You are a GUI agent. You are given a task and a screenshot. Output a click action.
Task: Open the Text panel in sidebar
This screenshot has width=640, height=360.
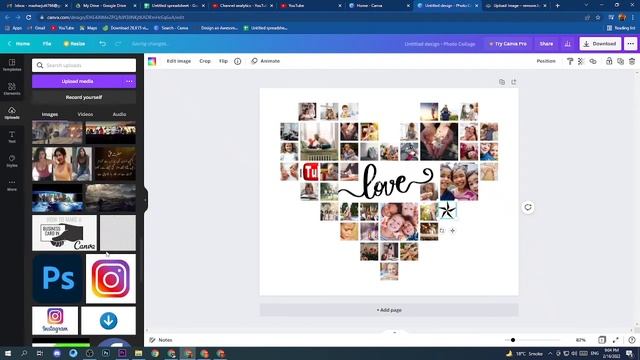click(12, 137)
